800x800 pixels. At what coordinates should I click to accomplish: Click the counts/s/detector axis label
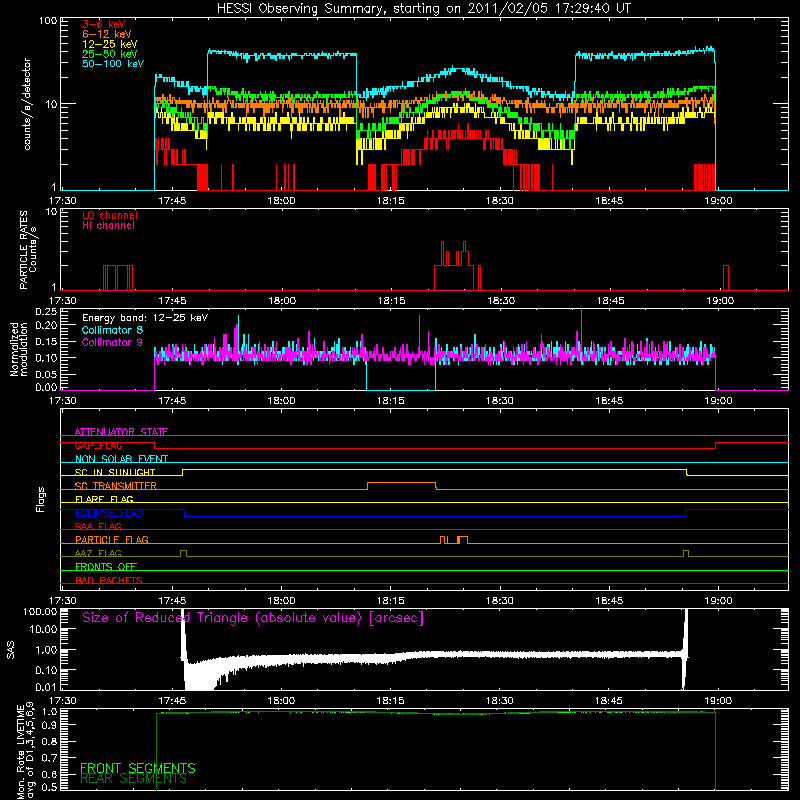tap(27, 104)
